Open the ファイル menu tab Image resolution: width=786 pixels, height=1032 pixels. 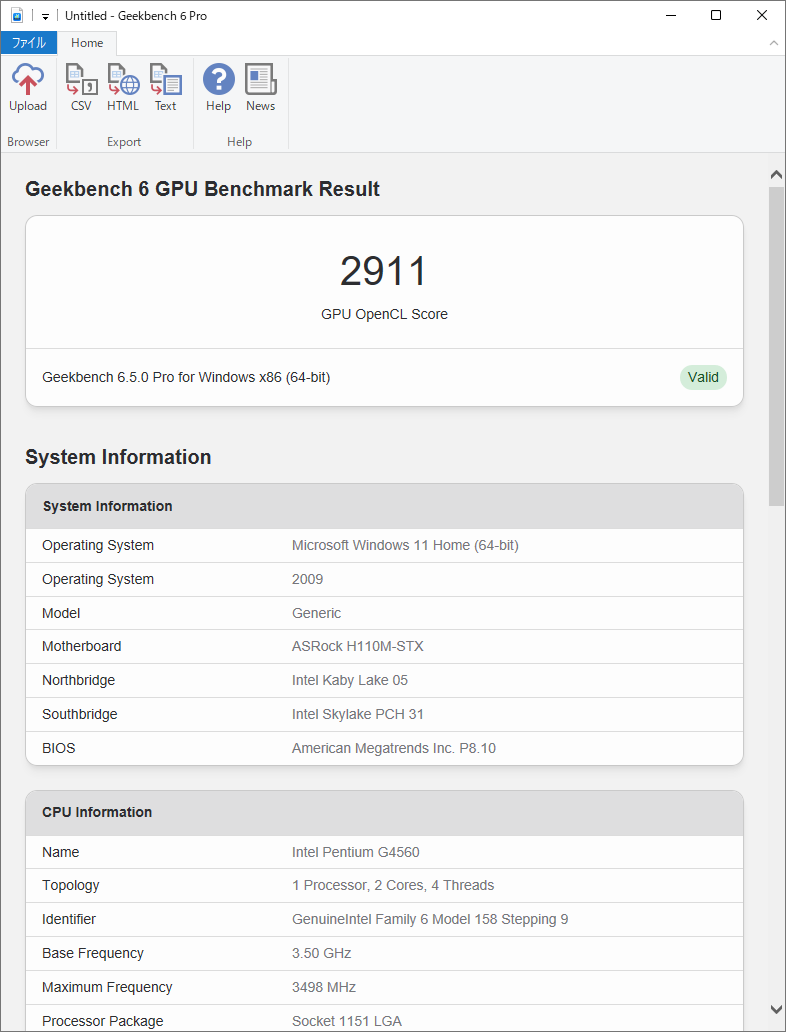pyautogui.click(x=28, y=43)
